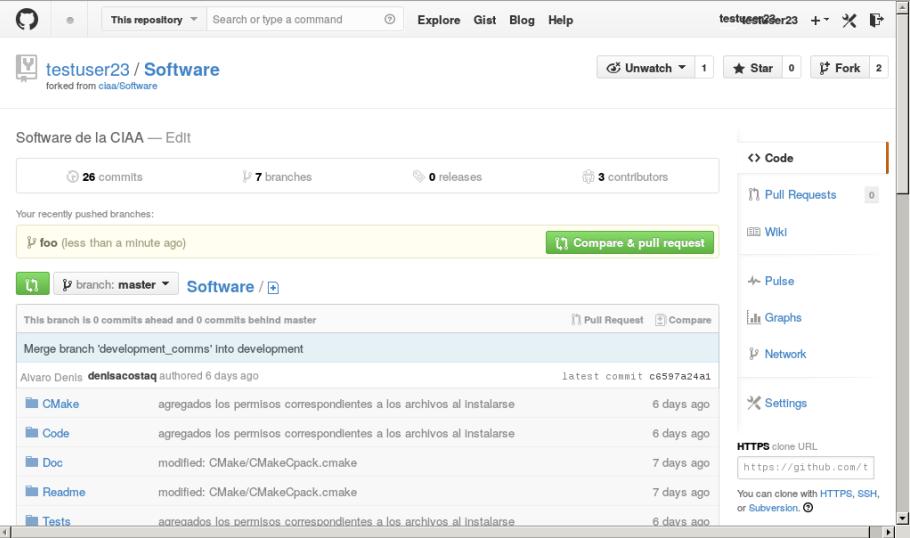
Task: Open Wiki in sidebar
Action: pyautogui.click(x=776, y=232)
